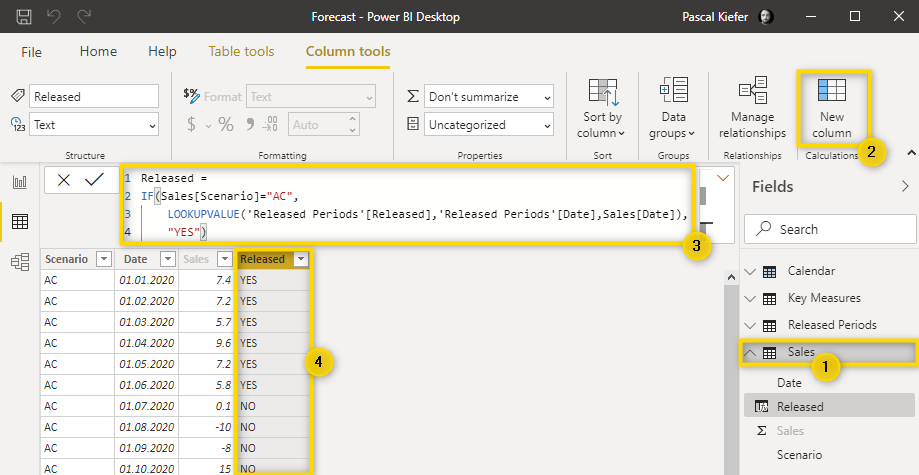Open the Format dropdown
919x475 pixels.
point(311,97)
